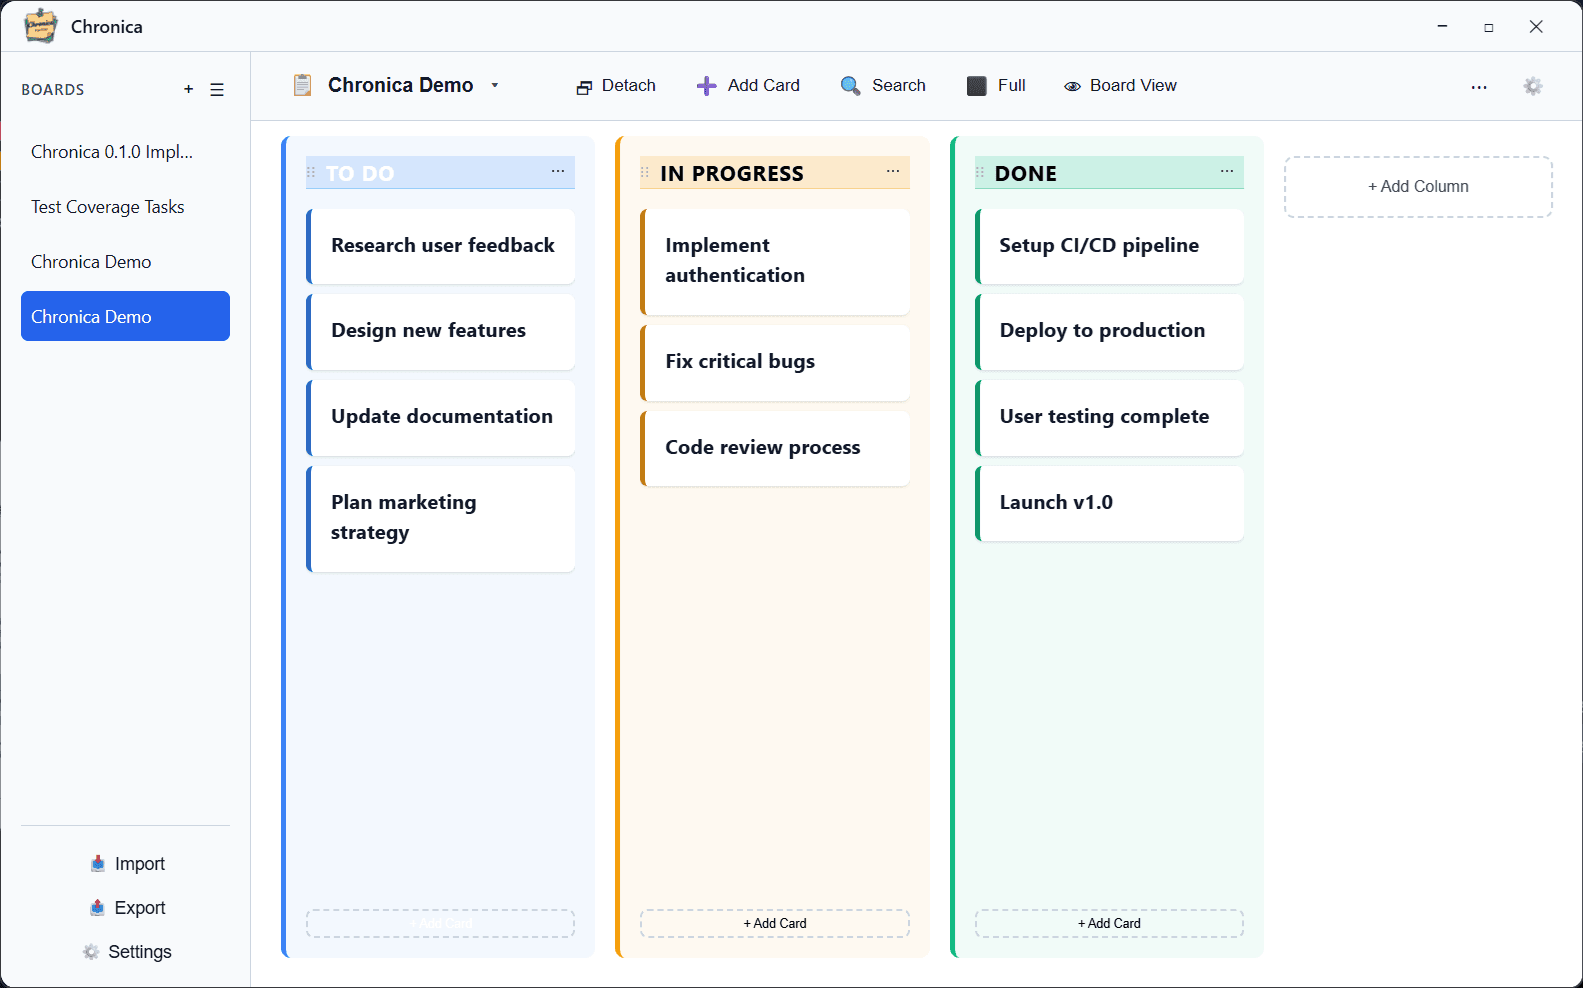Select Test Coverage Tasks board
The image size is (1583, 988).
coord(108,207)
